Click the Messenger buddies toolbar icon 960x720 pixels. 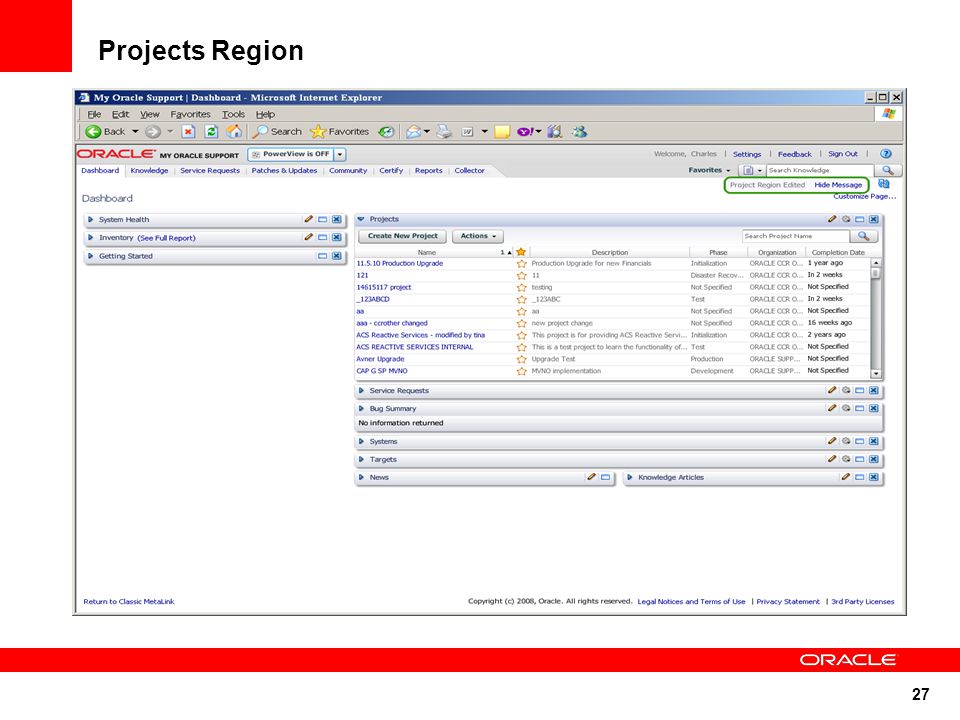(579, 132)
